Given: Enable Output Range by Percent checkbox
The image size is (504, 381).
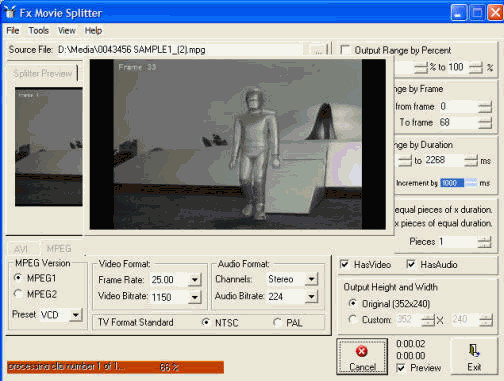Looking at the screenshot, I should 345,50.
